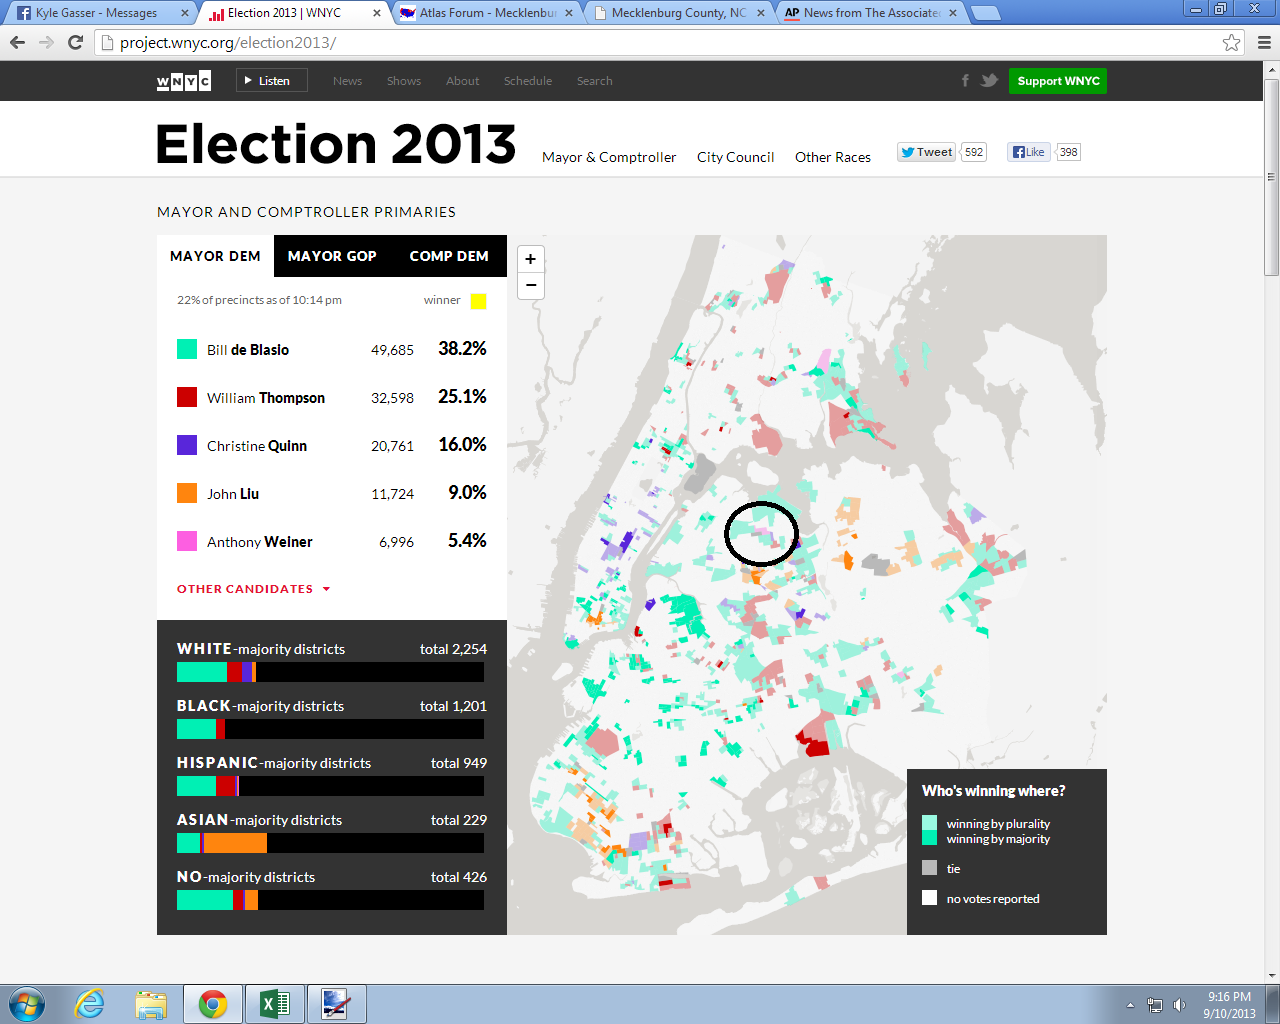Click the Facebook Like button
Image resolution: width=1280 pixels, height=1024 pixels.
point(1029,152)
